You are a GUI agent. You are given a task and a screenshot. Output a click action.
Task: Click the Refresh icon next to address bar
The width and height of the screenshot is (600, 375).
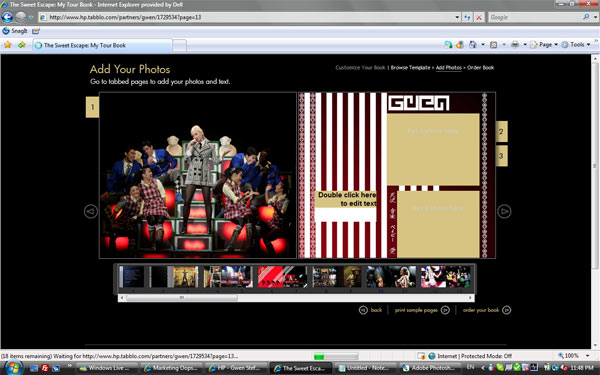467,17
